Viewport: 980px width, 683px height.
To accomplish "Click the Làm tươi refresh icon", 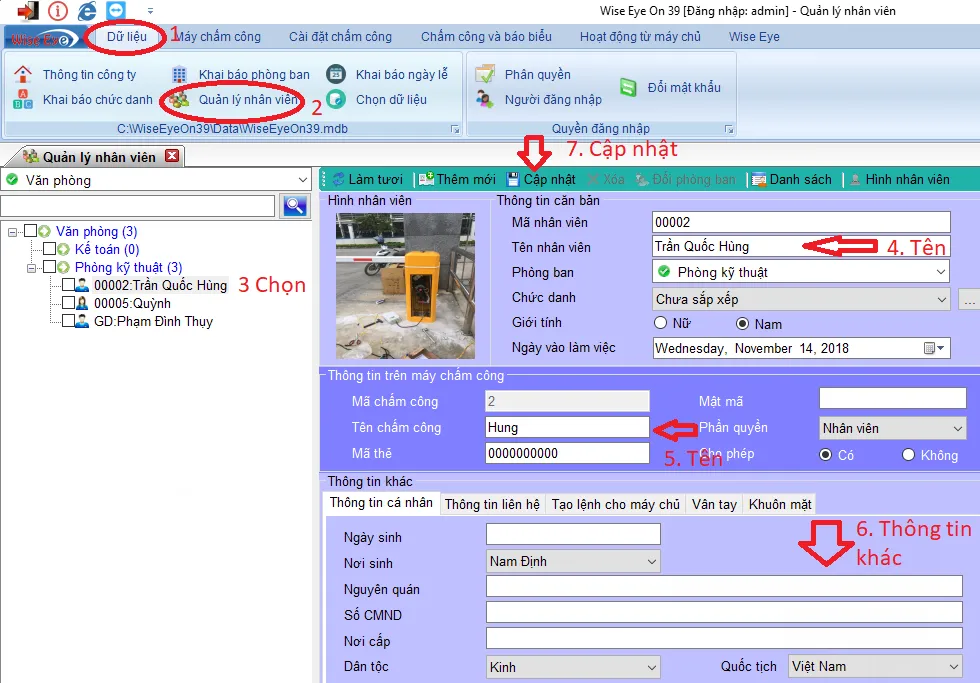I will [337, 180].
